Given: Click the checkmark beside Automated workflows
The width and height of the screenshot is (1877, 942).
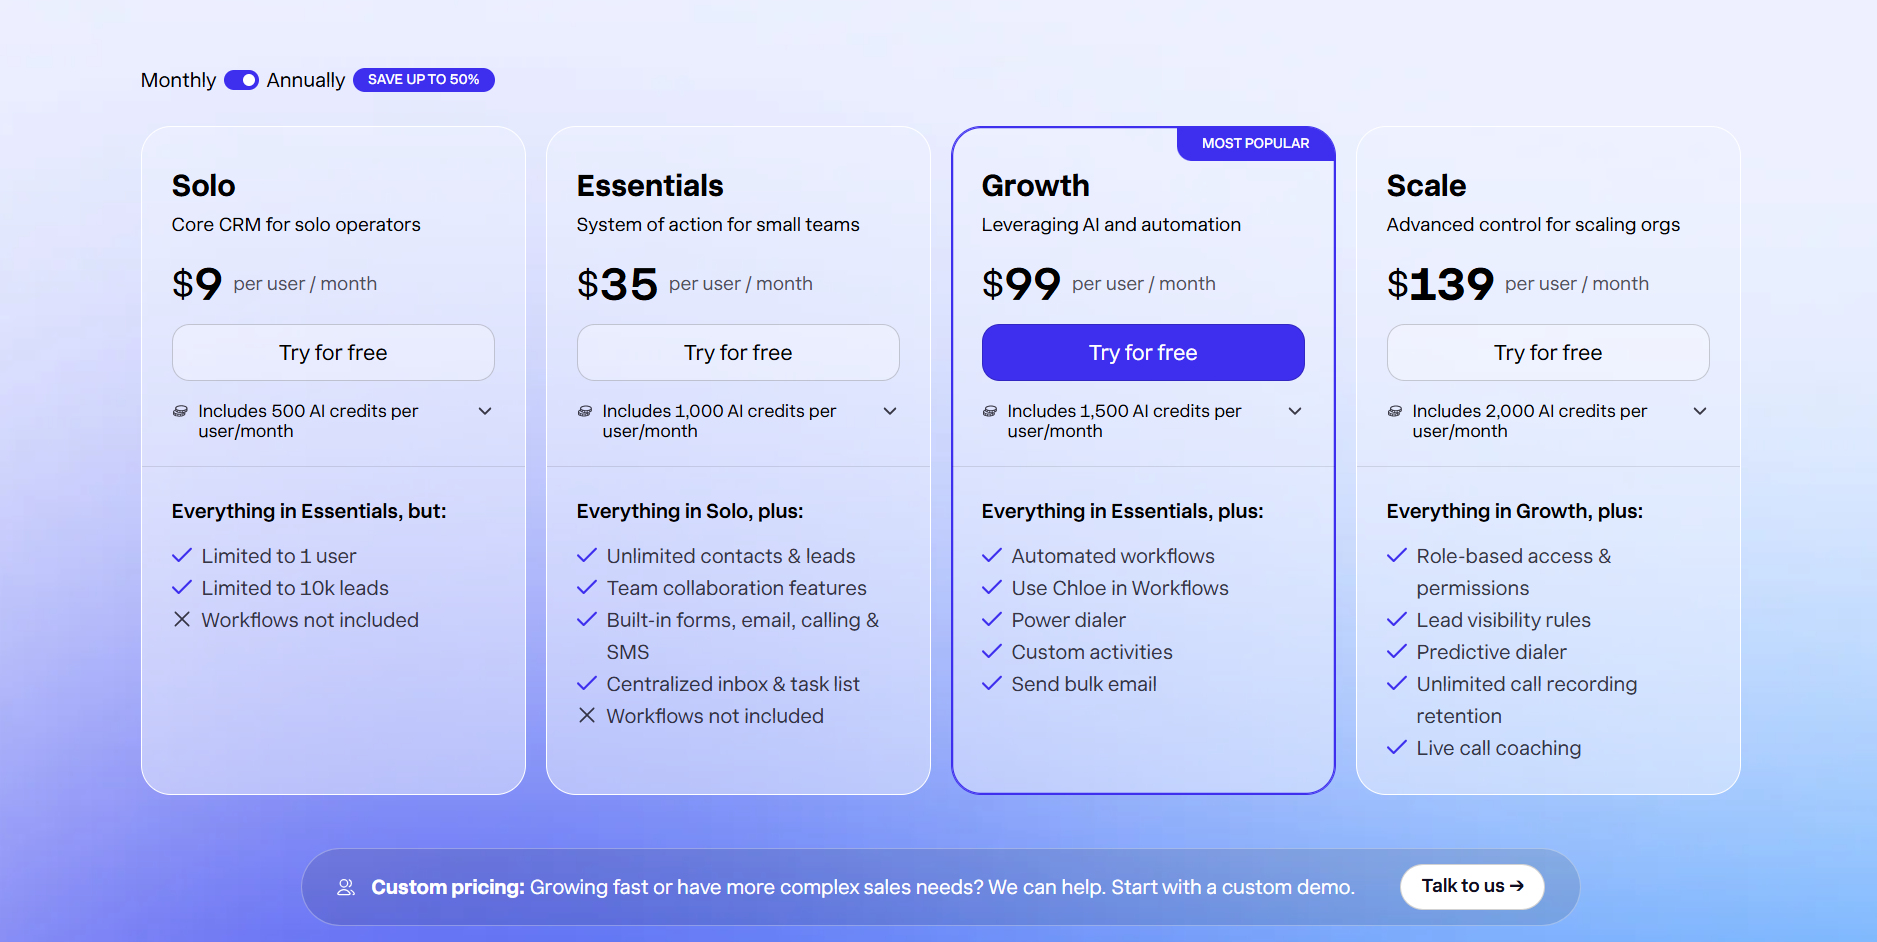Looking at the screenshot, I should (x=992, y=555).
